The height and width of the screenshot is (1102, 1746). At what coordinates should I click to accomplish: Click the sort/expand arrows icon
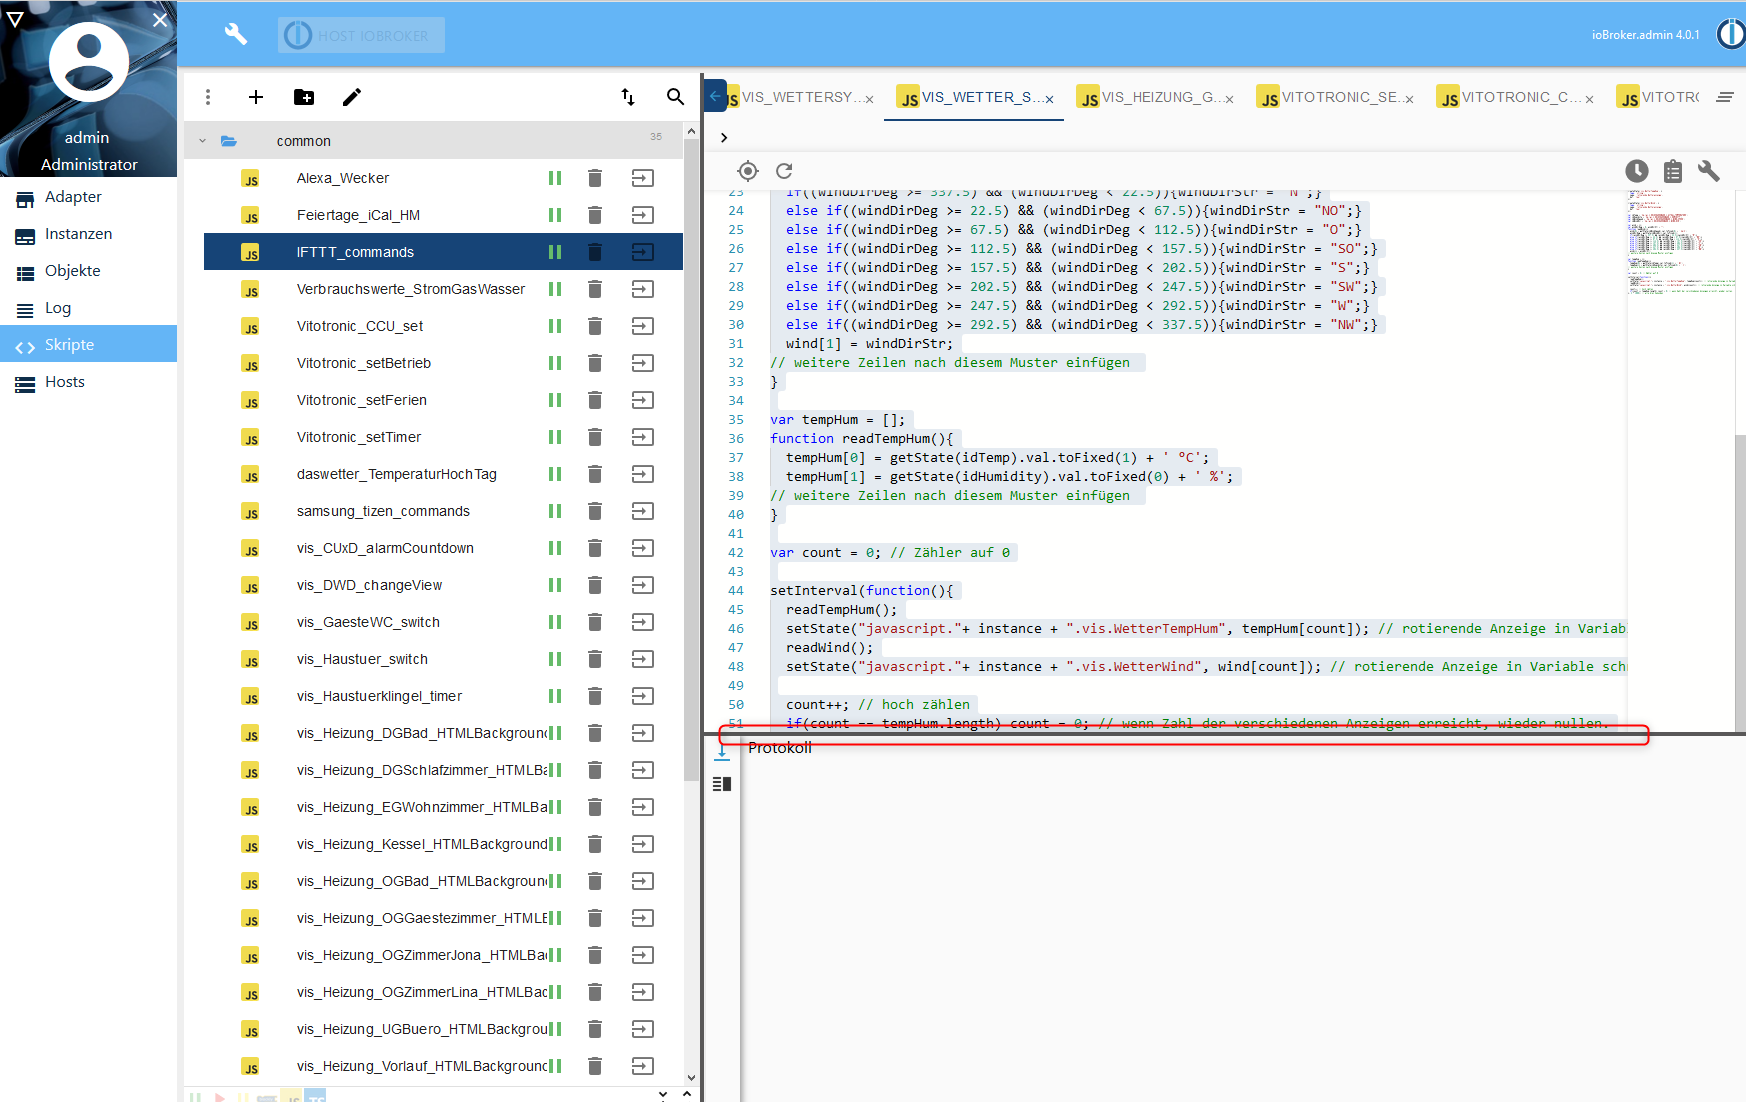coord(628,97)
